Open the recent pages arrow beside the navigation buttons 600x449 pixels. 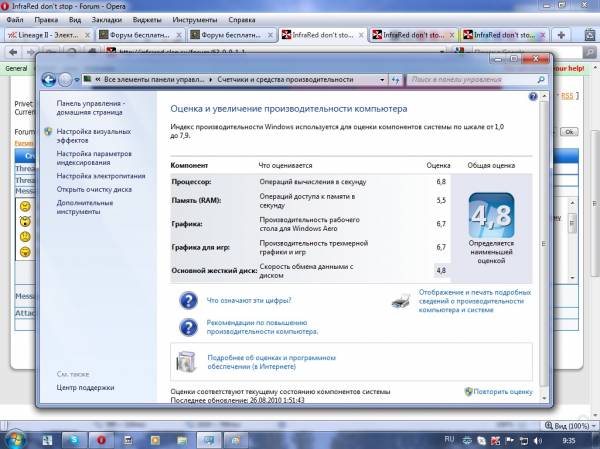(77, 80)
